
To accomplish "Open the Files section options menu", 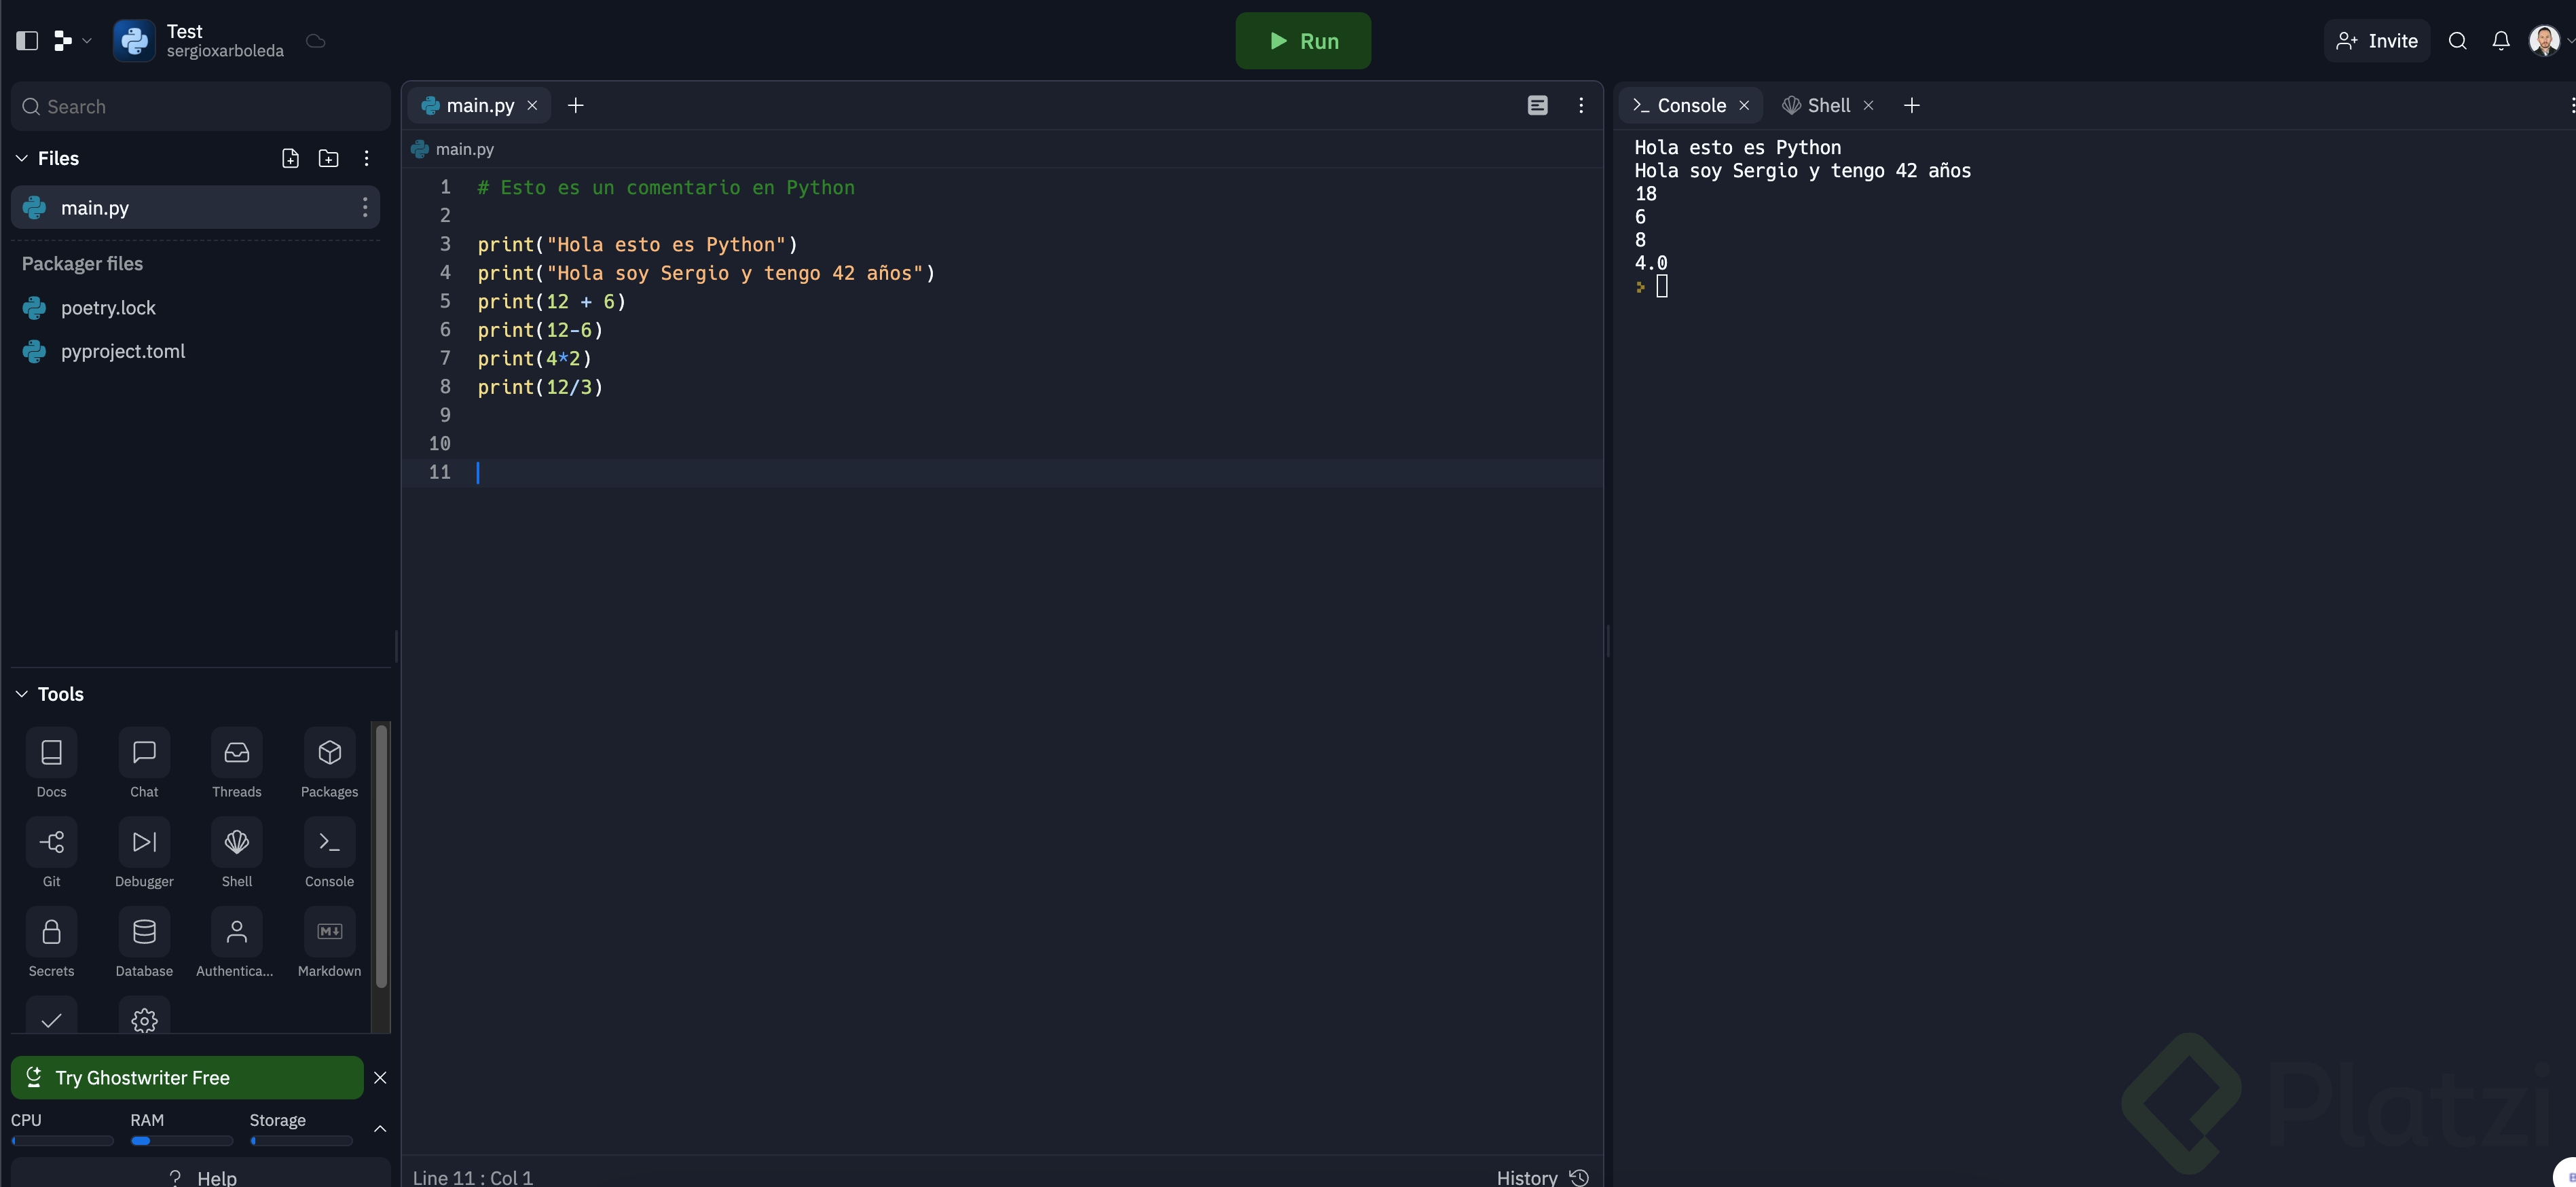I will coord(367,158).
